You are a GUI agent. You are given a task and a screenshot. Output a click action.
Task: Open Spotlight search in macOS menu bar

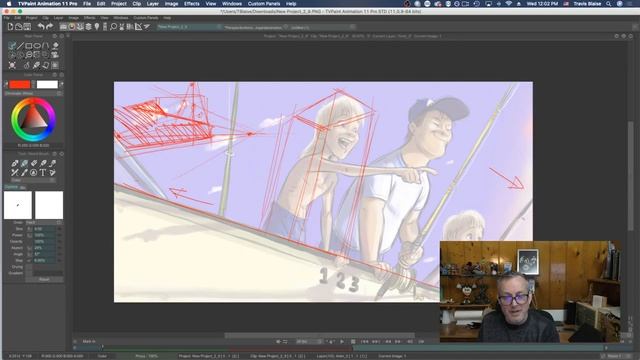(609, 4)
